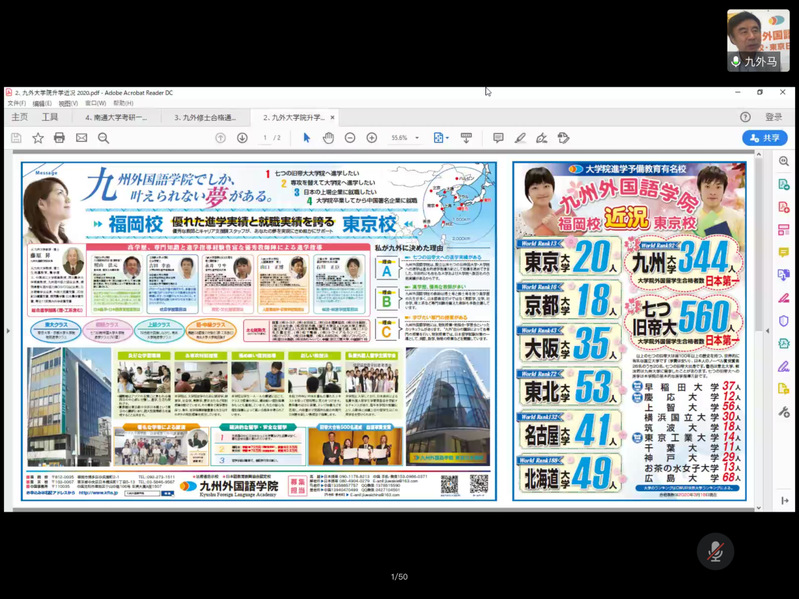799x599 pixels.
Task: Open the fit page options dropdown
Action: [440, 138]
